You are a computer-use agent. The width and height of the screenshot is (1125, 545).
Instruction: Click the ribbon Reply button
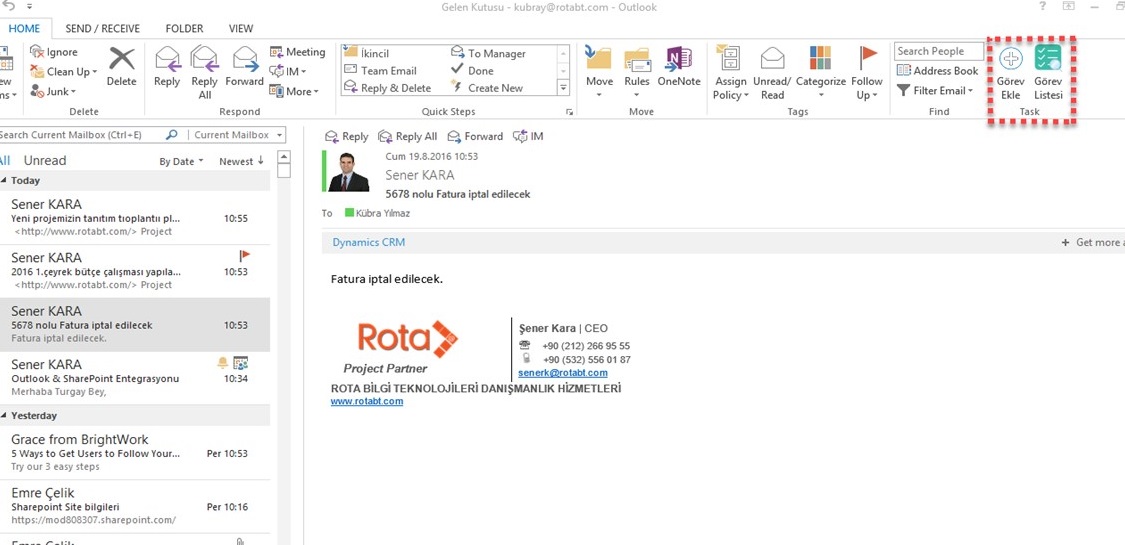[167, 67]
